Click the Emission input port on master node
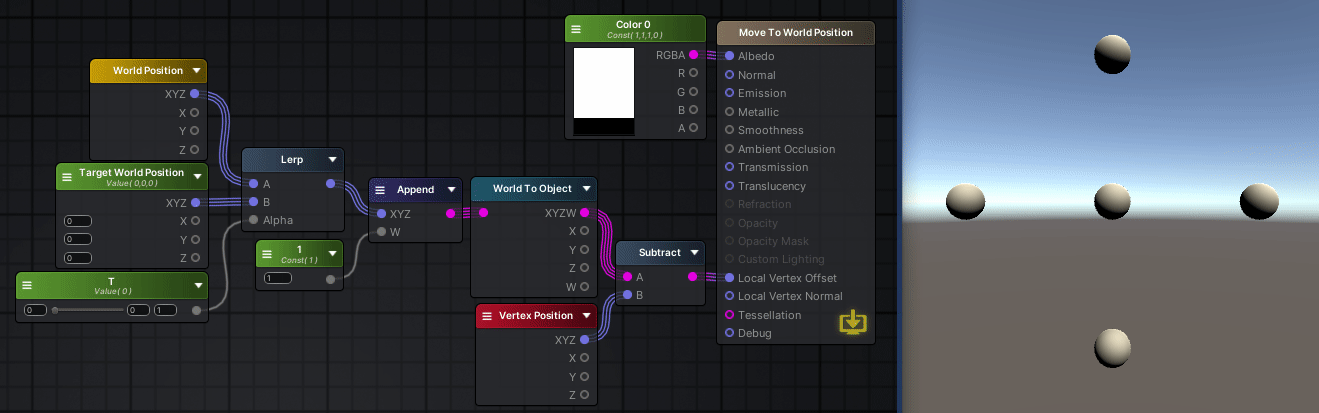This screenshot has height=413, width=1319. [x=730, y=93]
